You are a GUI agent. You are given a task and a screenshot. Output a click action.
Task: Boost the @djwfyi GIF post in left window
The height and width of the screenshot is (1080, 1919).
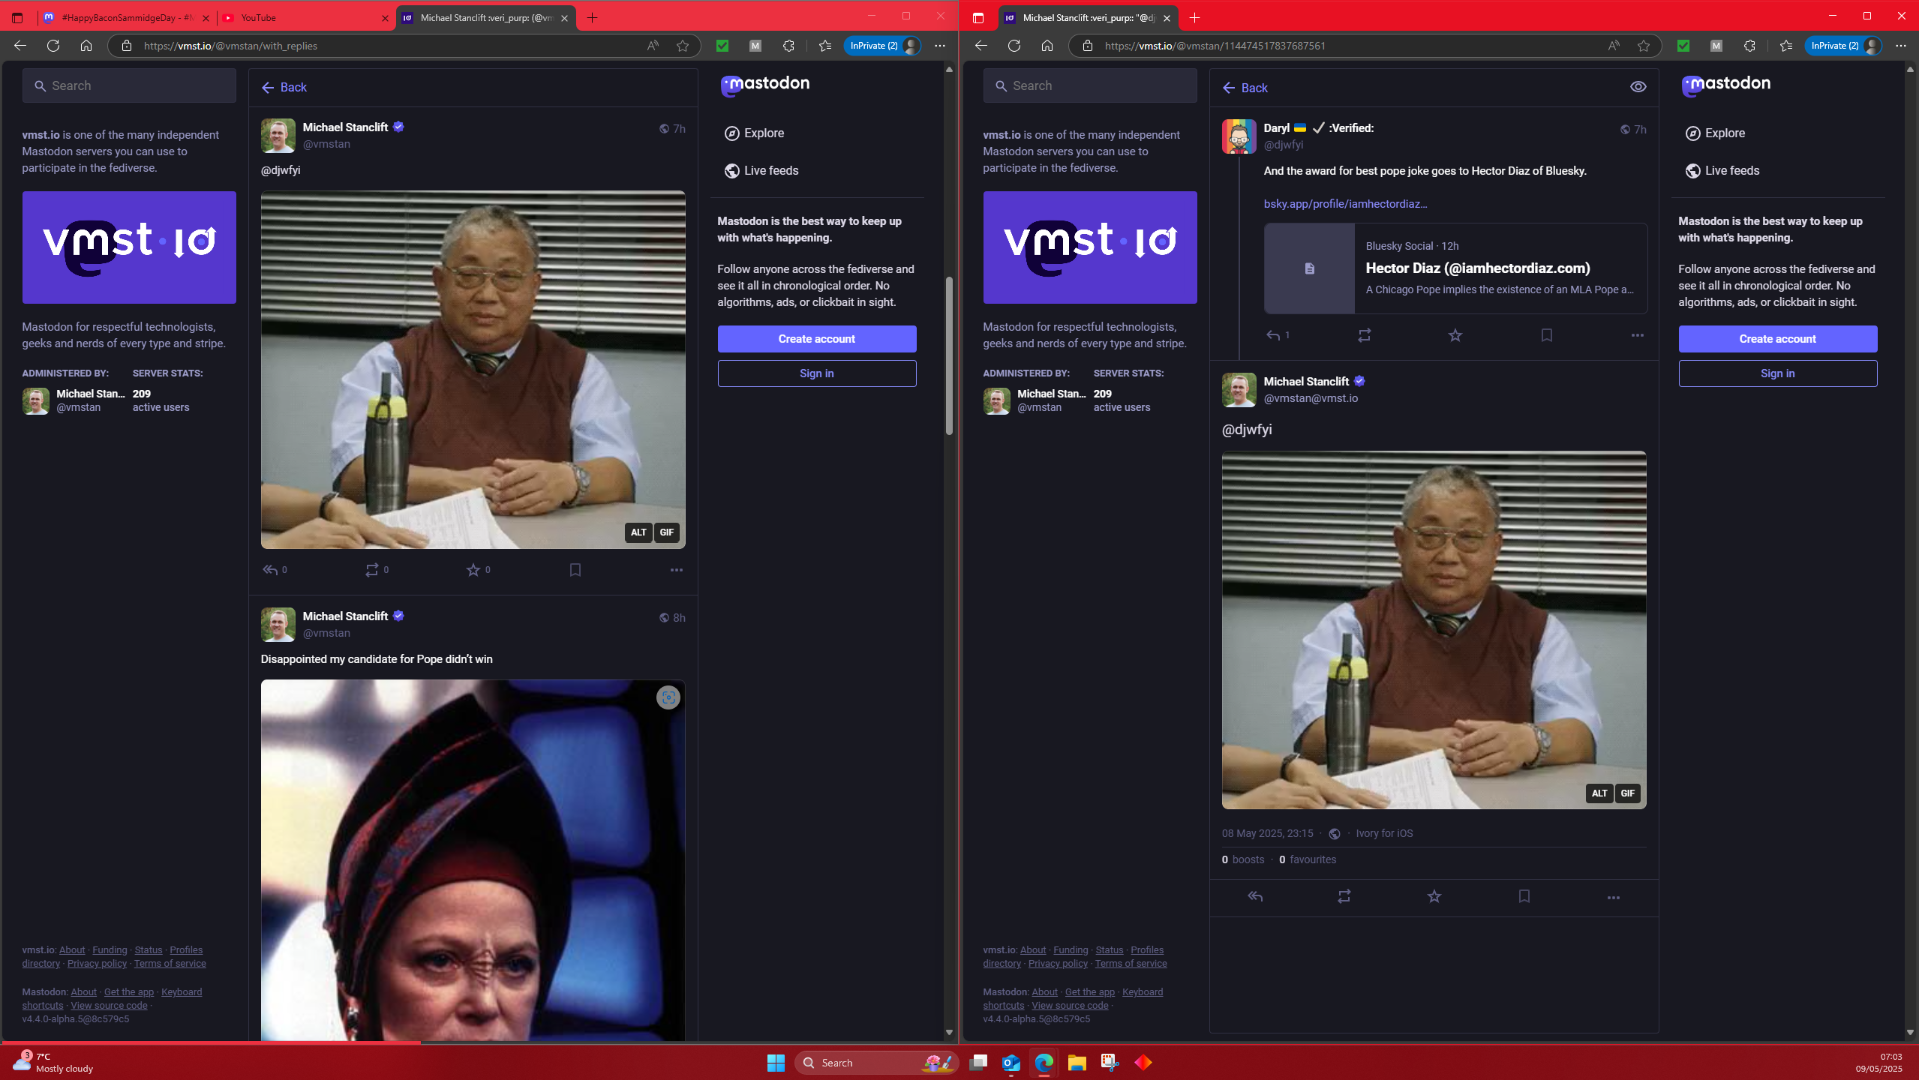click(x=372, y=570)
